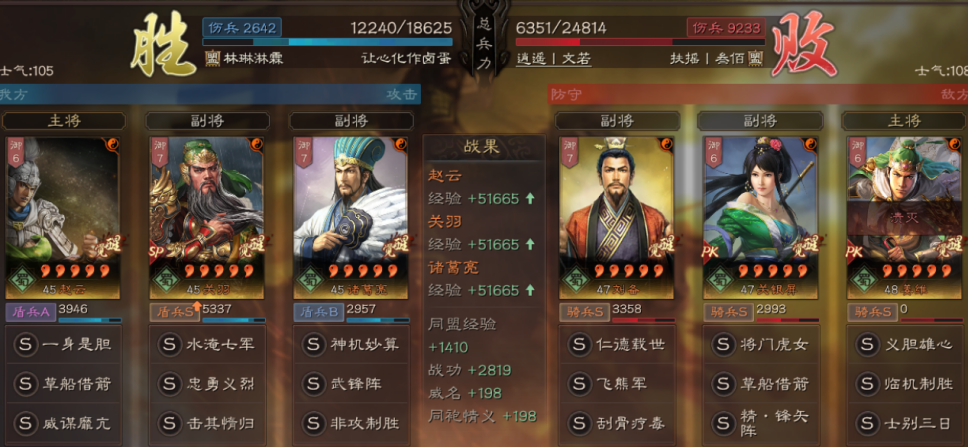Open the 关羽 SP portrait card

point(207,218)
